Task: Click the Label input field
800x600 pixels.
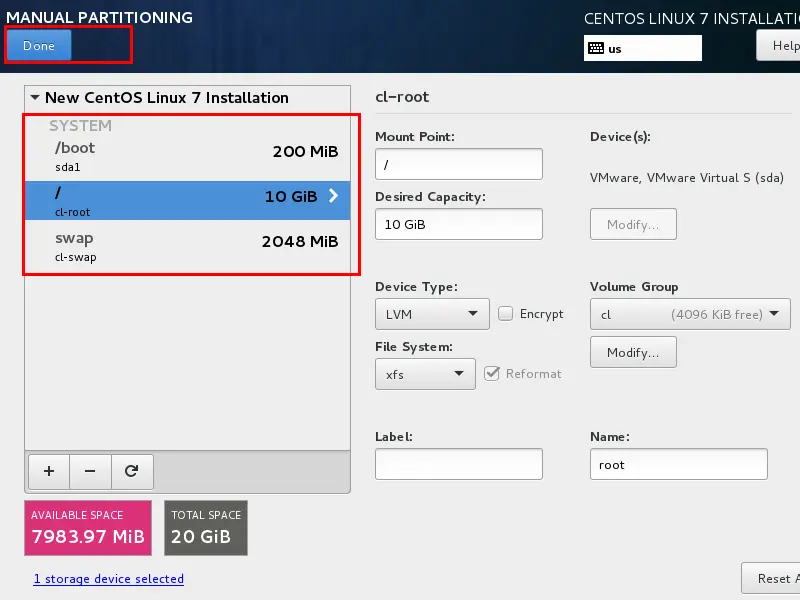Action: pyautogui.click(x=459, y=464)
